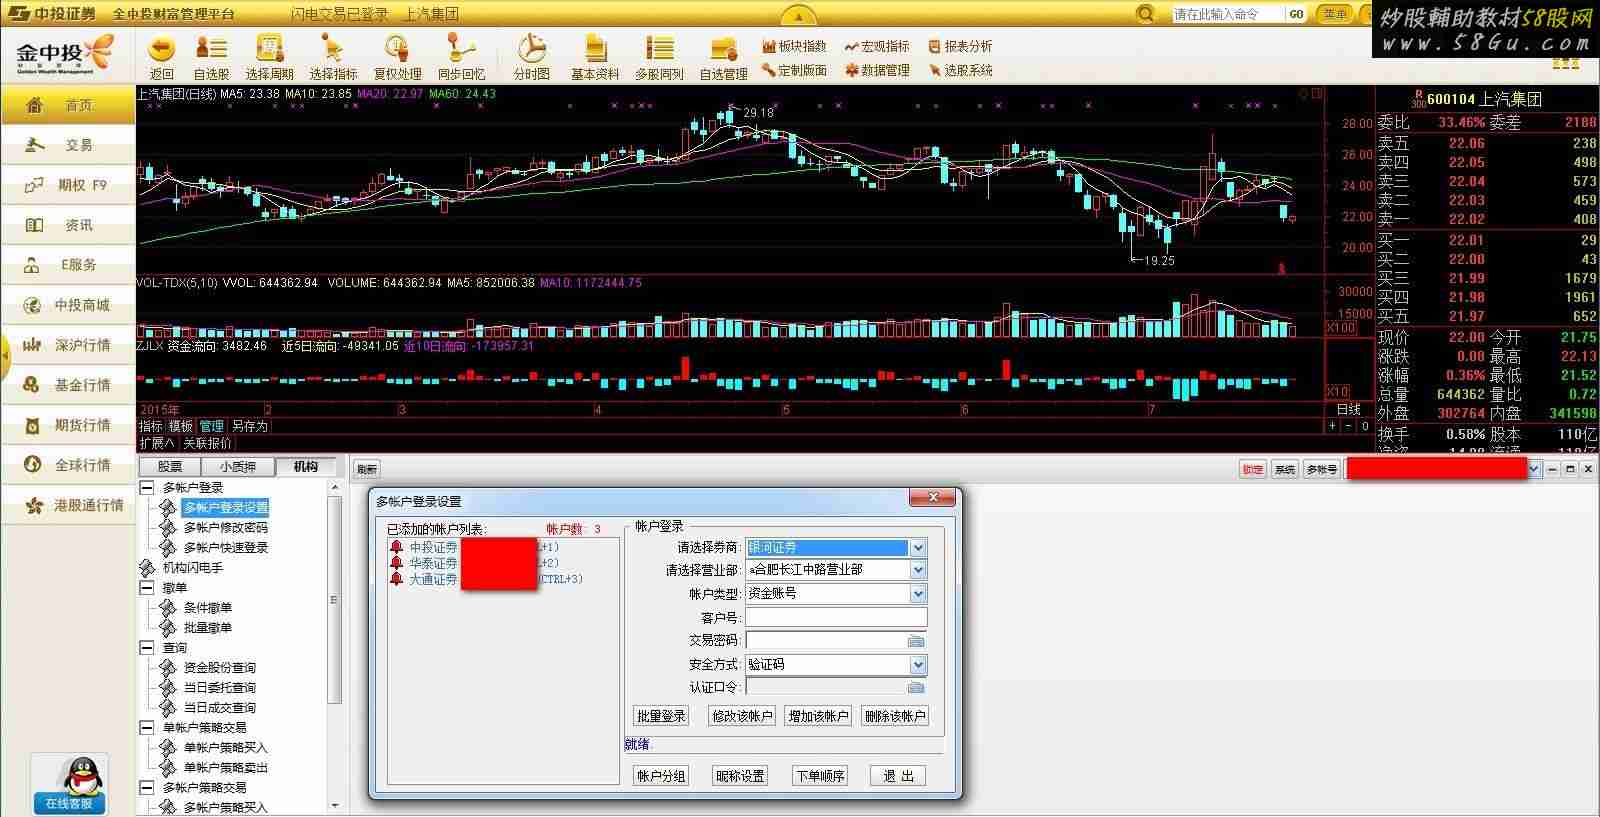Open the 安全方式 dropdown
This screenshot has width=1600, height=817.
[x=918, y=665]
